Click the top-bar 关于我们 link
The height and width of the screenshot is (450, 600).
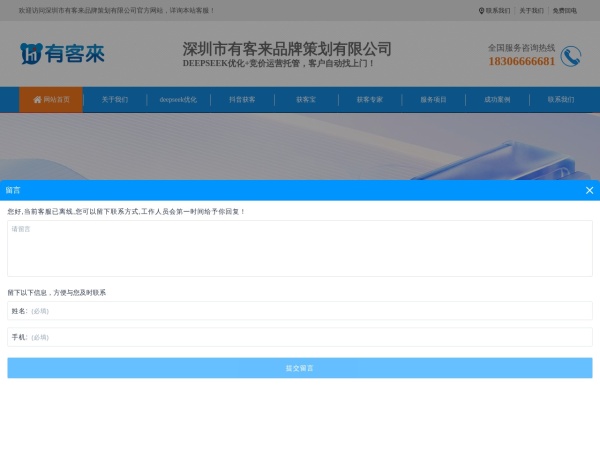click(x=531, y=10)
